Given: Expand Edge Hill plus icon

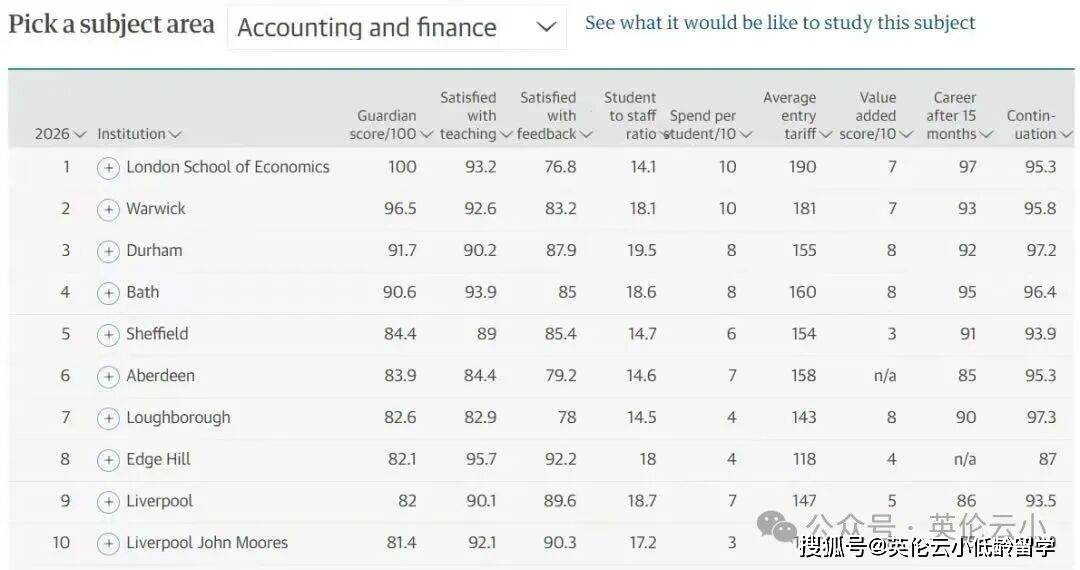Looking at the screenshot, I should point(108,461).
